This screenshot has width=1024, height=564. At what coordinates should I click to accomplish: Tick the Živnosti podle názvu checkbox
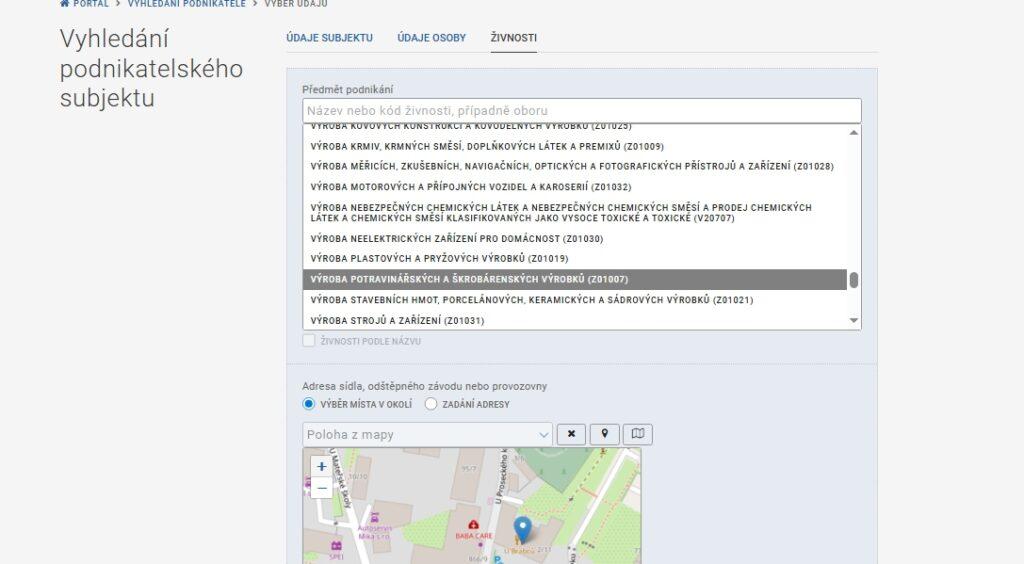(x=309, y=341)
